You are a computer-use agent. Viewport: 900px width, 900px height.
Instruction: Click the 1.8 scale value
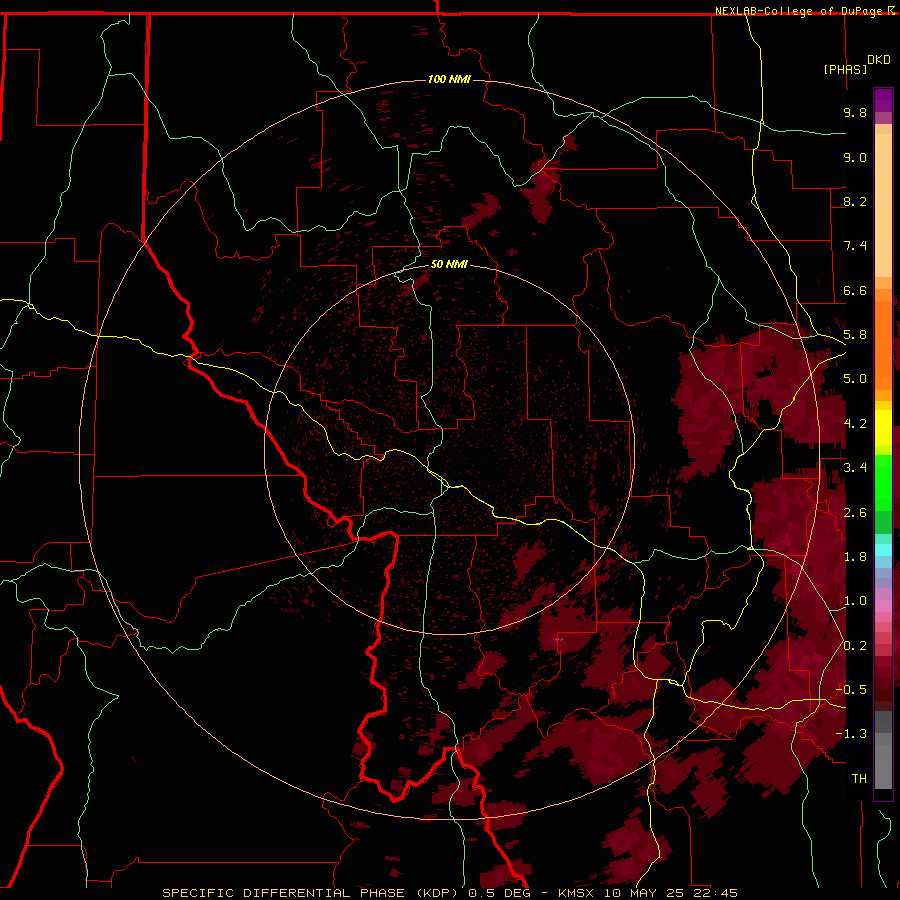(x=855, y=557)
